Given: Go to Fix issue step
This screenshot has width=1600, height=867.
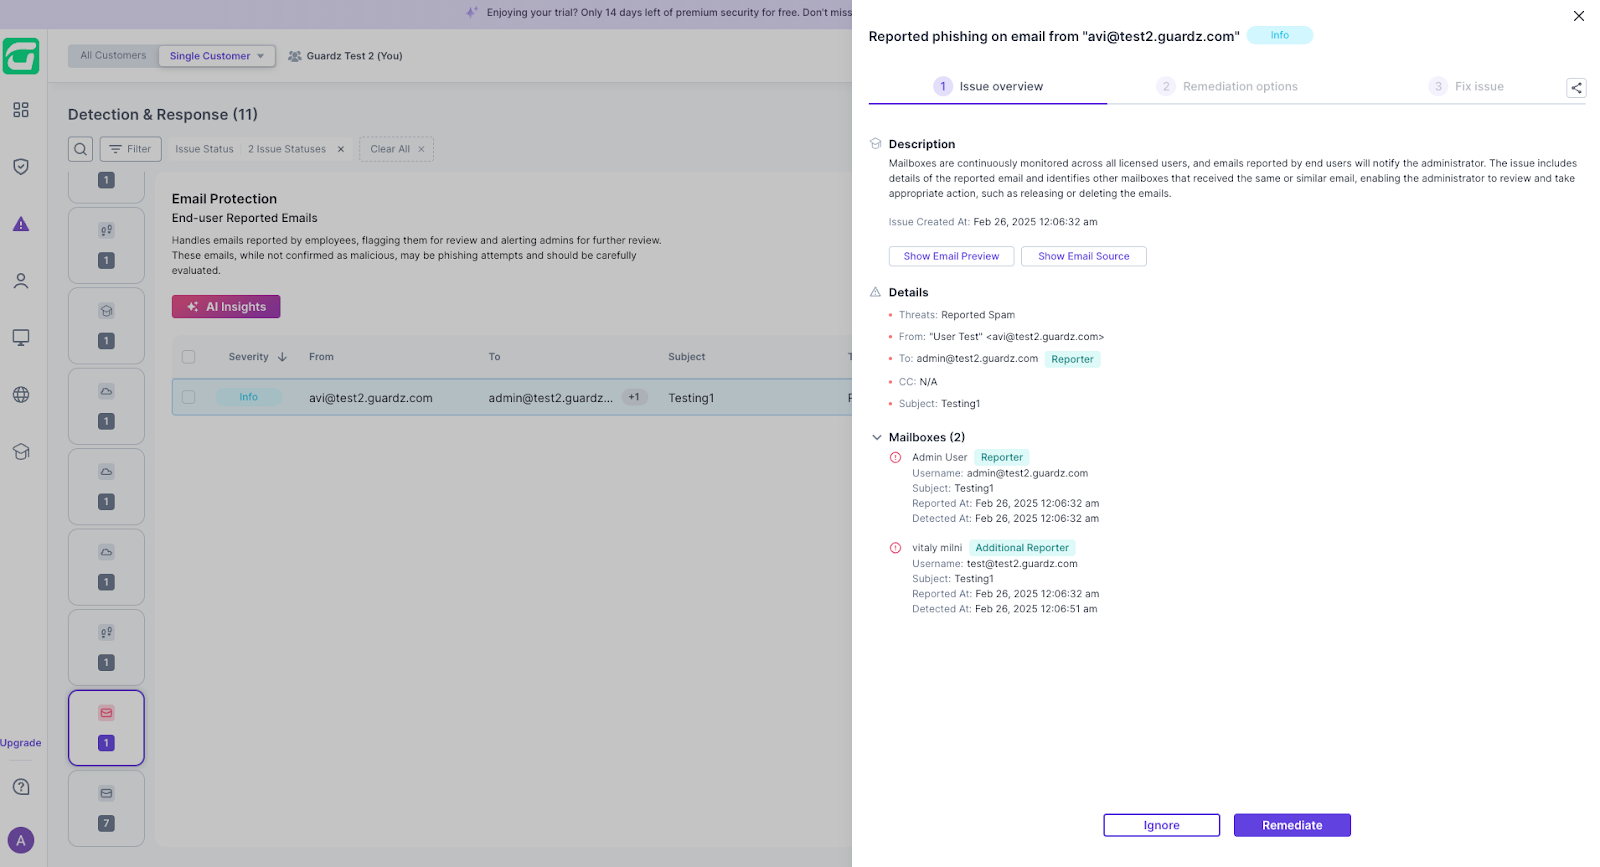Looking at the screenshot, I should tap(1466, 86).
